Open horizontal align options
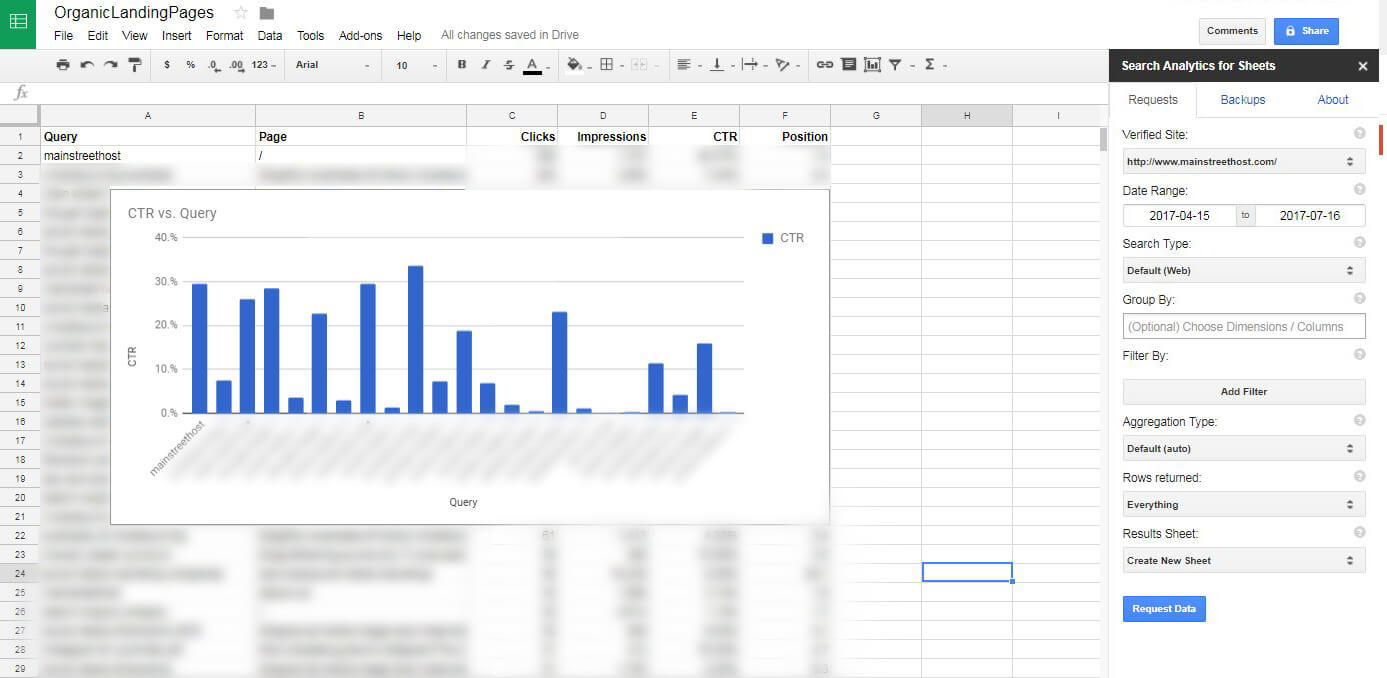This screenshot has width=1387, height=678. 684,65
